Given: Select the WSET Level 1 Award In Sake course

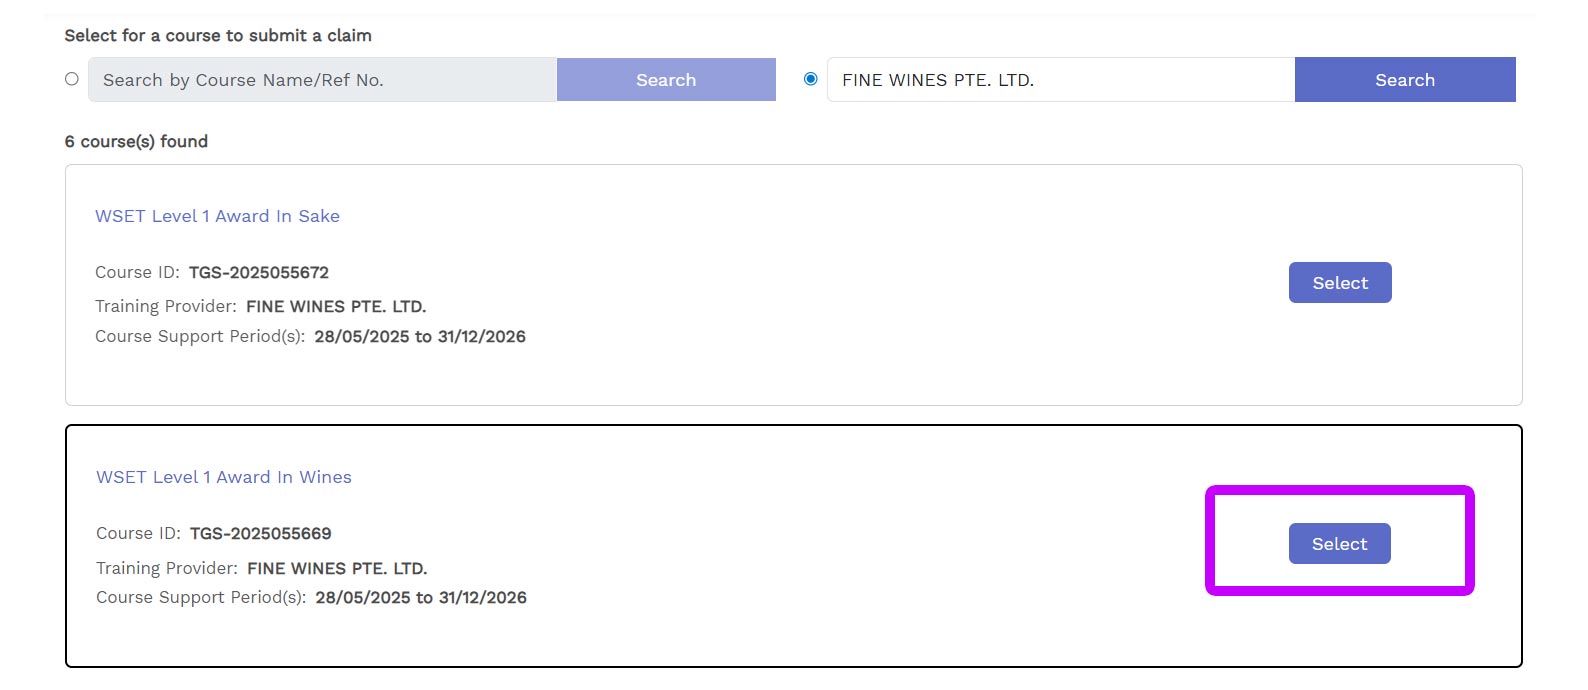Looking at the screenshot, I should 1340,283.
